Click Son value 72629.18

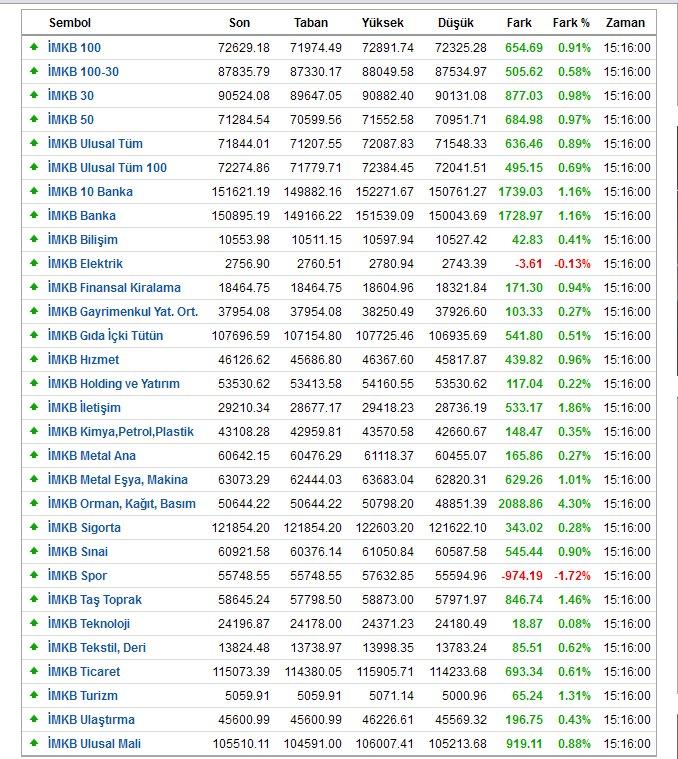pos(244,47)
